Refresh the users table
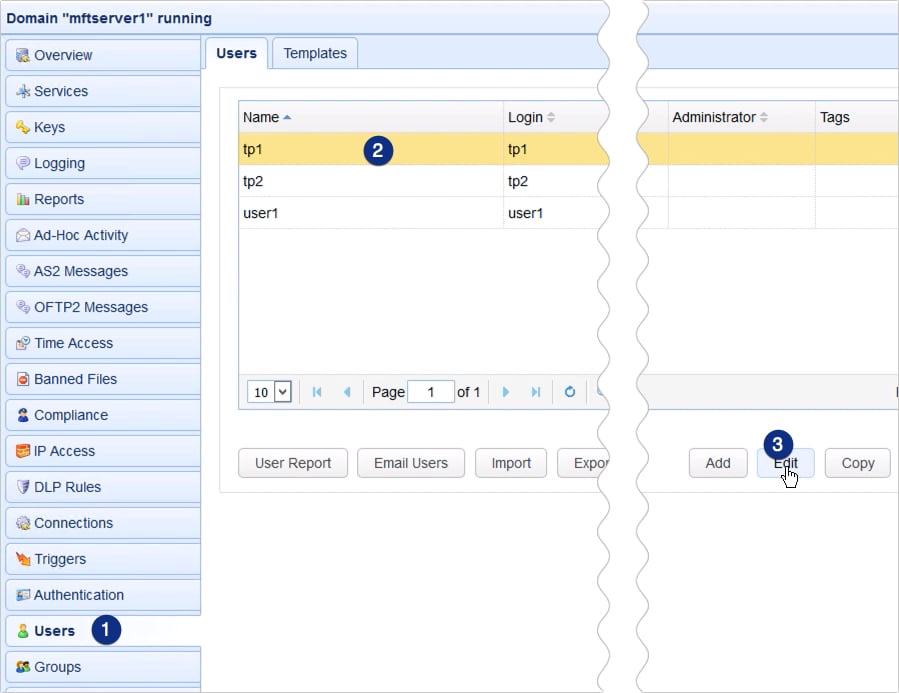Screen dimensions: 899x693 [569, 392]
